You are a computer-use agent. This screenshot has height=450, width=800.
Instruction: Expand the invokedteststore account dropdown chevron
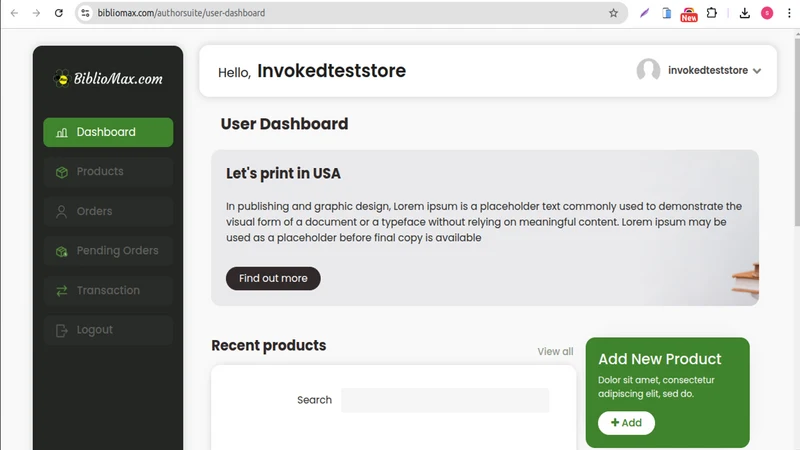point(757,71)
